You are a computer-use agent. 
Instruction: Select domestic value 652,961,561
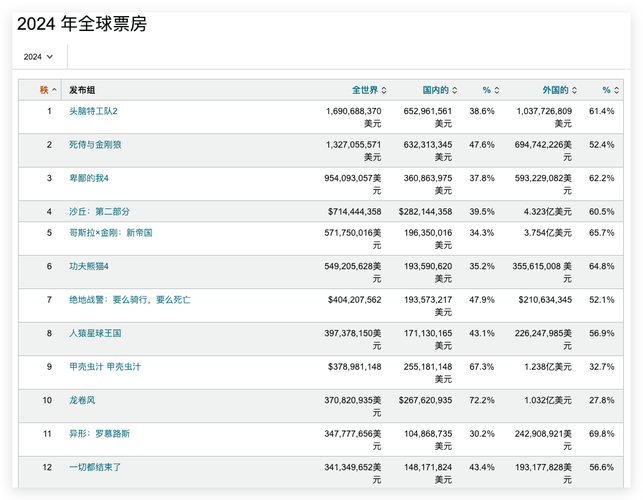428,111
